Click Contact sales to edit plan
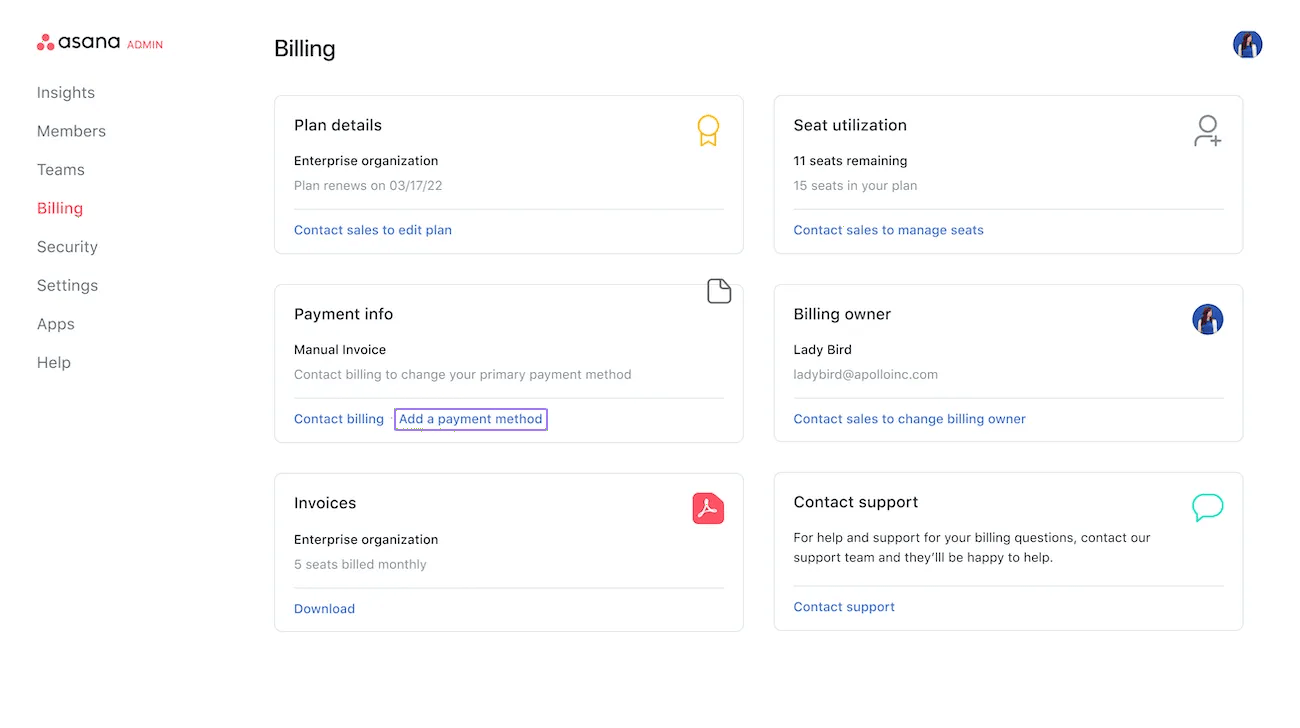The width and height of the screenshot is (1300, 728). [x=373, y=230]
